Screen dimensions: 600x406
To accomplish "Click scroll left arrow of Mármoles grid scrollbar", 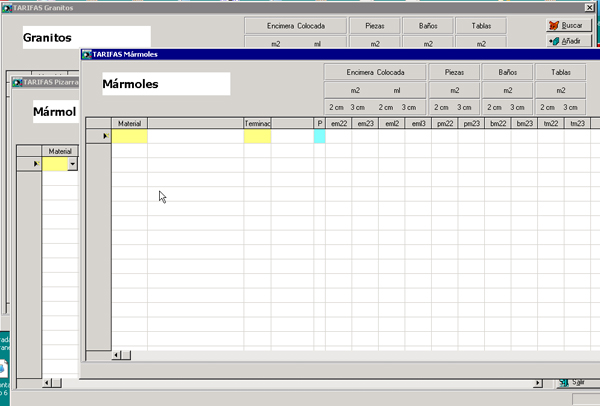I will [x=116, y=355].
